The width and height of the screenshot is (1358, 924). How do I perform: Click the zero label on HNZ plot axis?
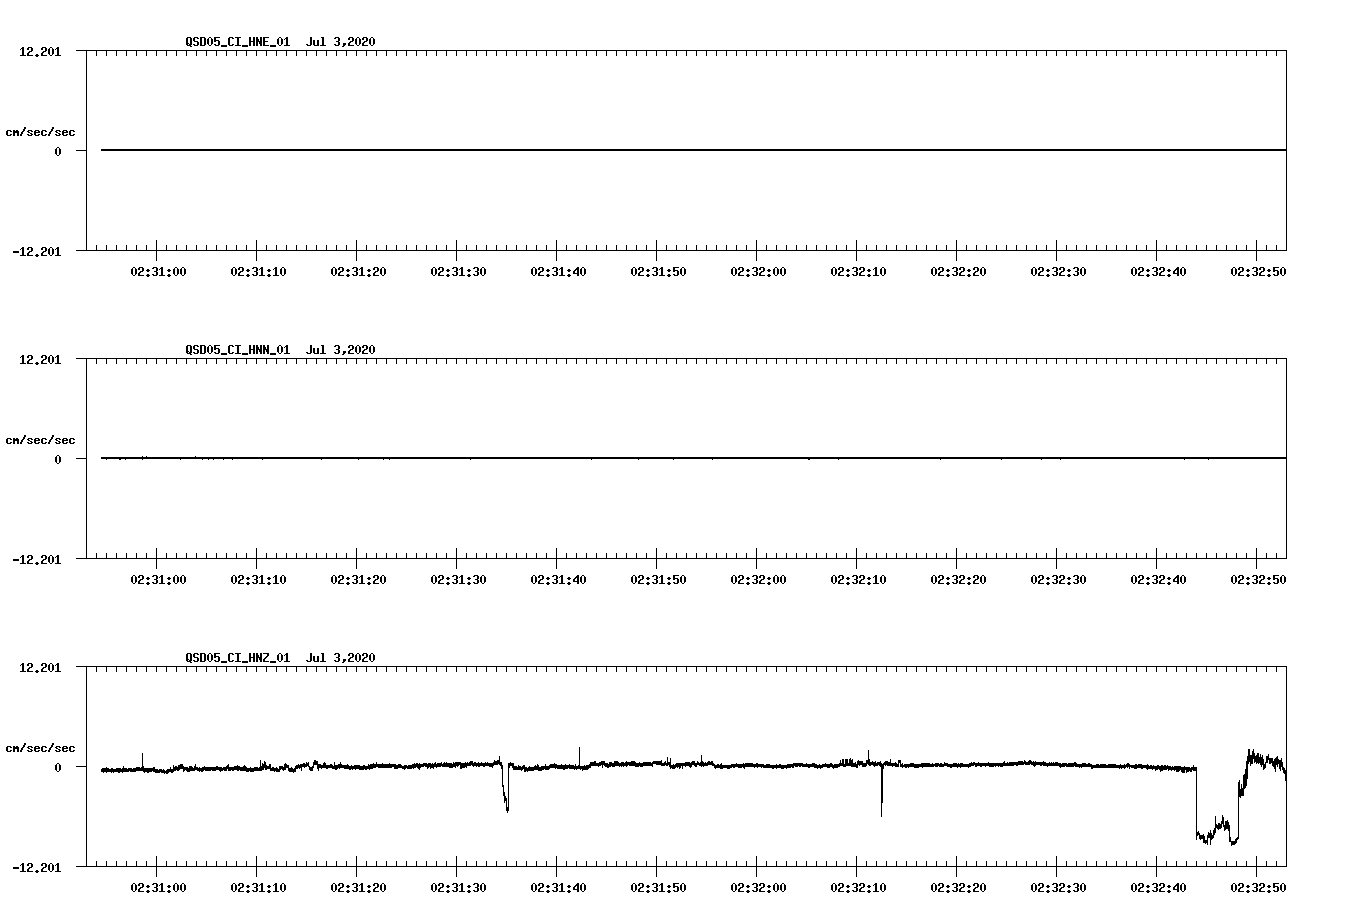[x=58, y=767]
